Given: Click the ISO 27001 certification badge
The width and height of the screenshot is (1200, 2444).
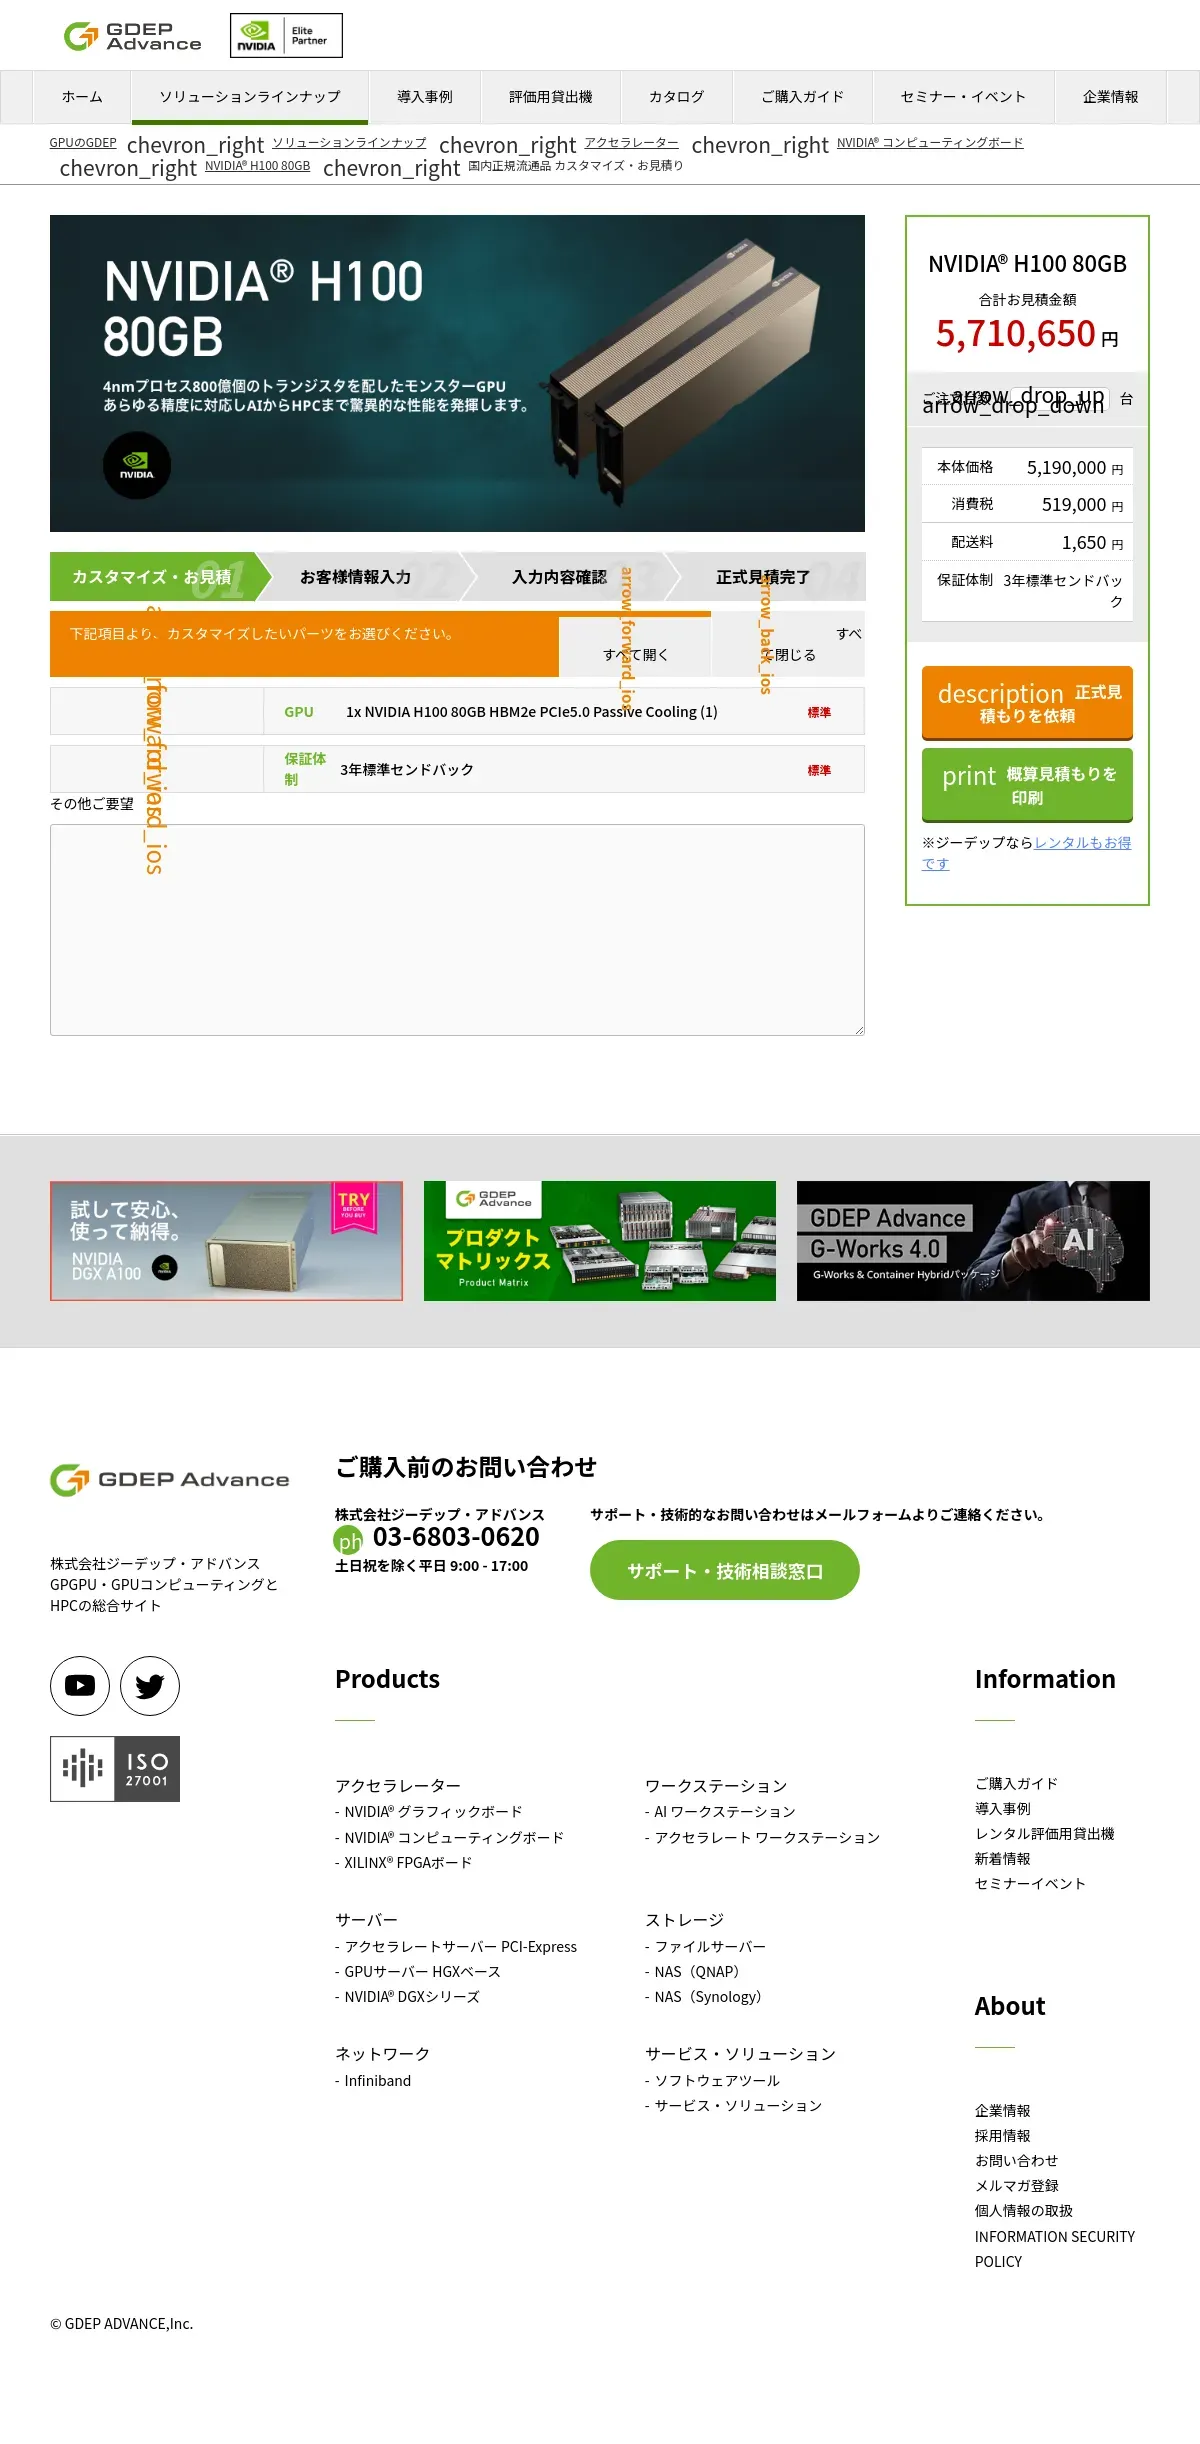Looking at the screenshot, I should point(115,1769).
